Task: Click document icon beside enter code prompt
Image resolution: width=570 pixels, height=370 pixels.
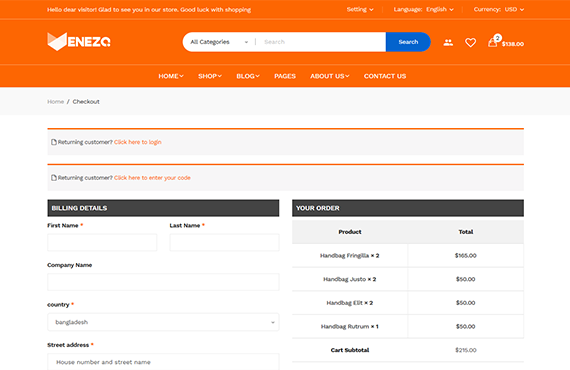Action: tap(54, 178)
